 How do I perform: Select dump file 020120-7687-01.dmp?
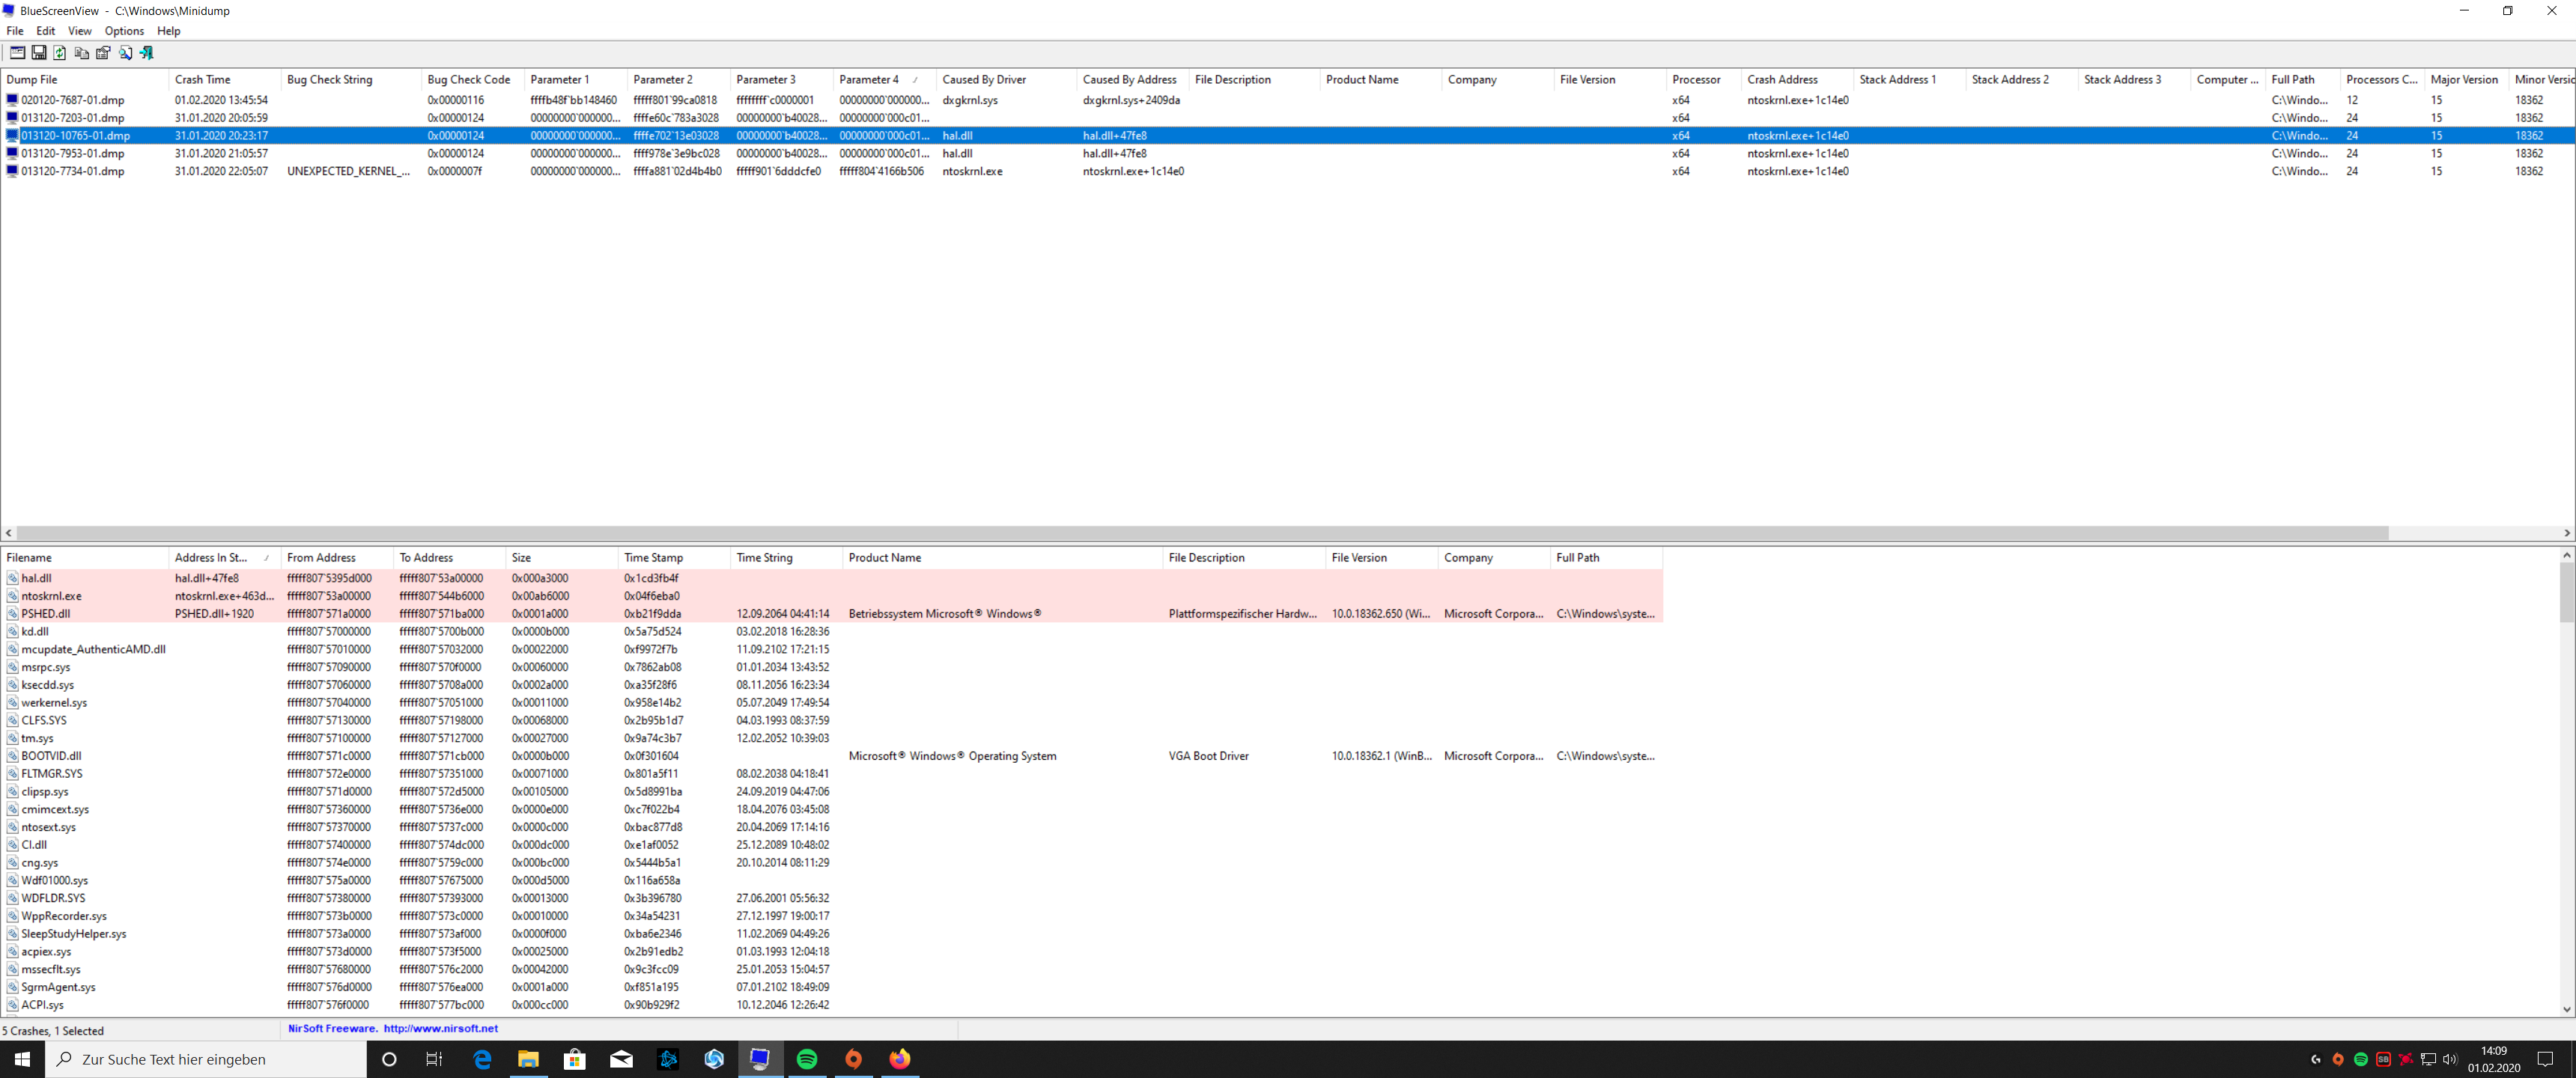[72, 100]
